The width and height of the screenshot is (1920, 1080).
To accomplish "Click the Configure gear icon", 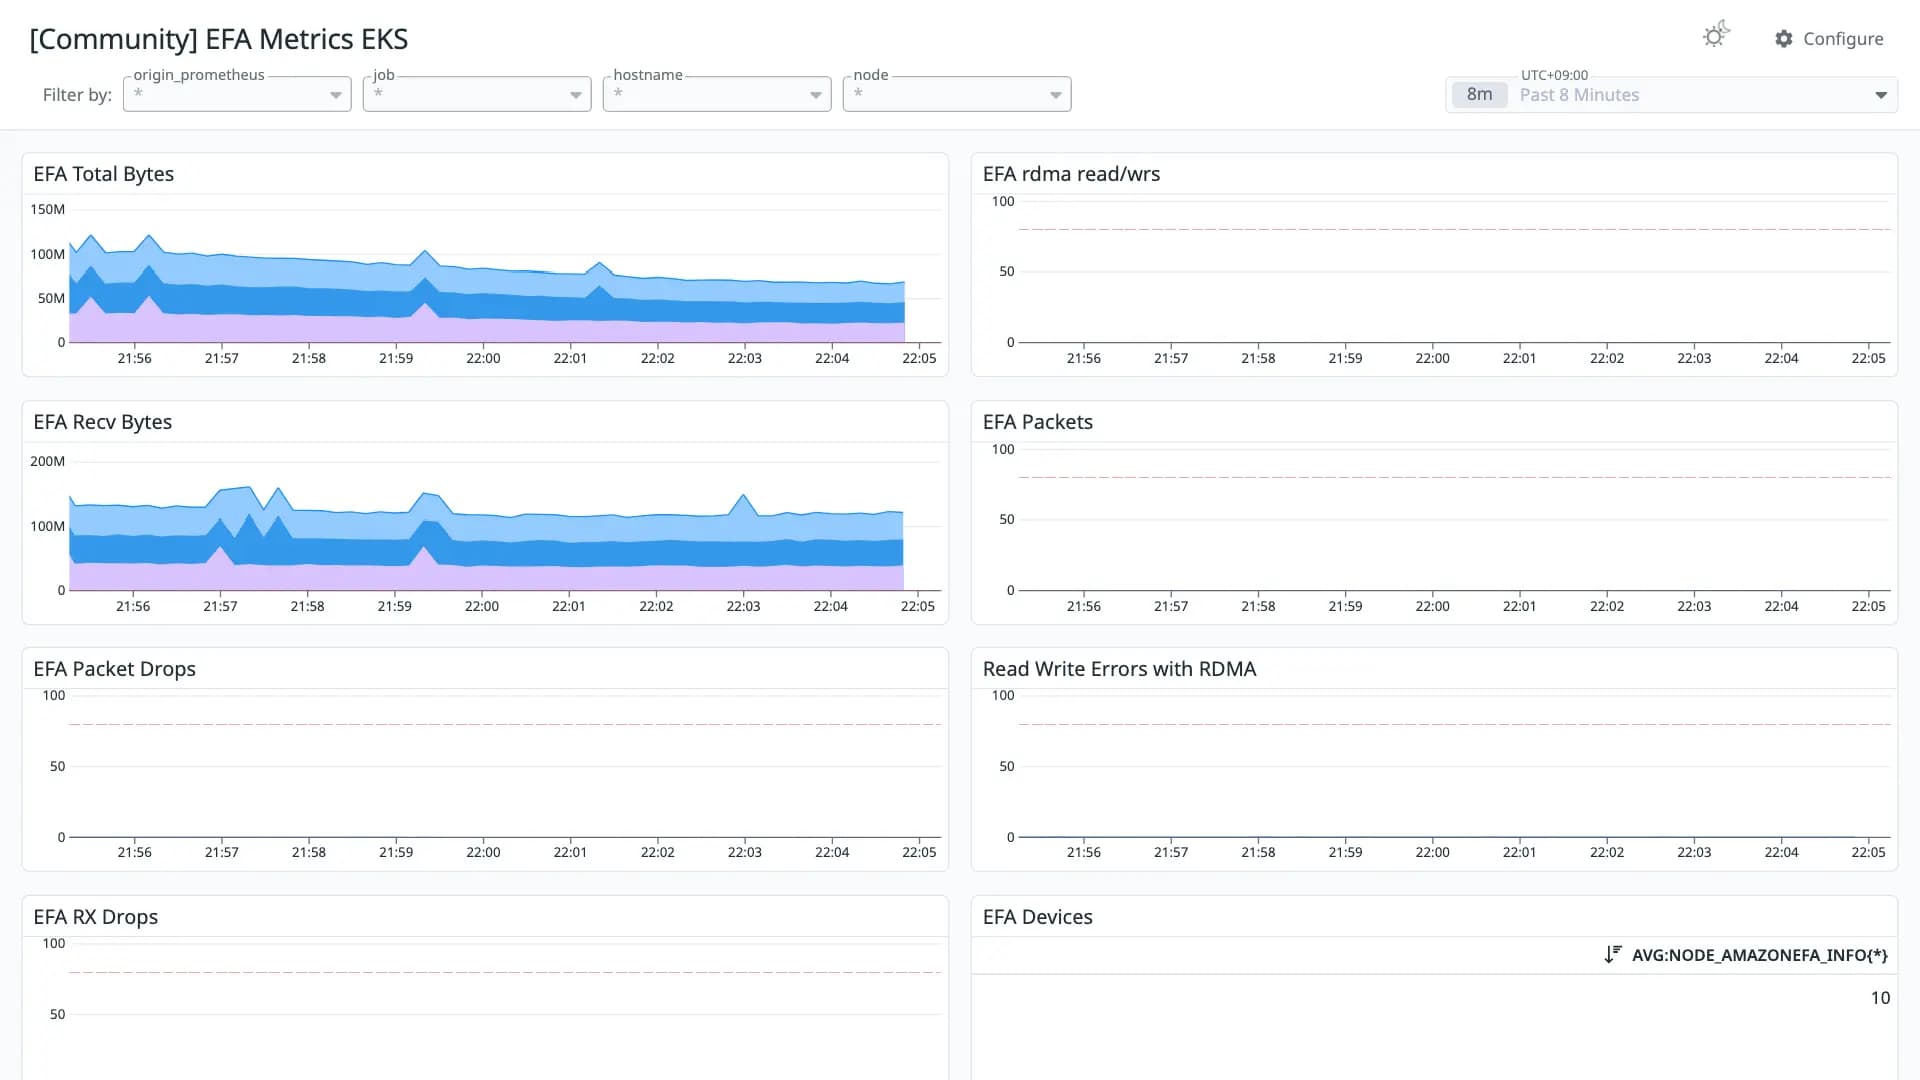I will [1784, 39].
